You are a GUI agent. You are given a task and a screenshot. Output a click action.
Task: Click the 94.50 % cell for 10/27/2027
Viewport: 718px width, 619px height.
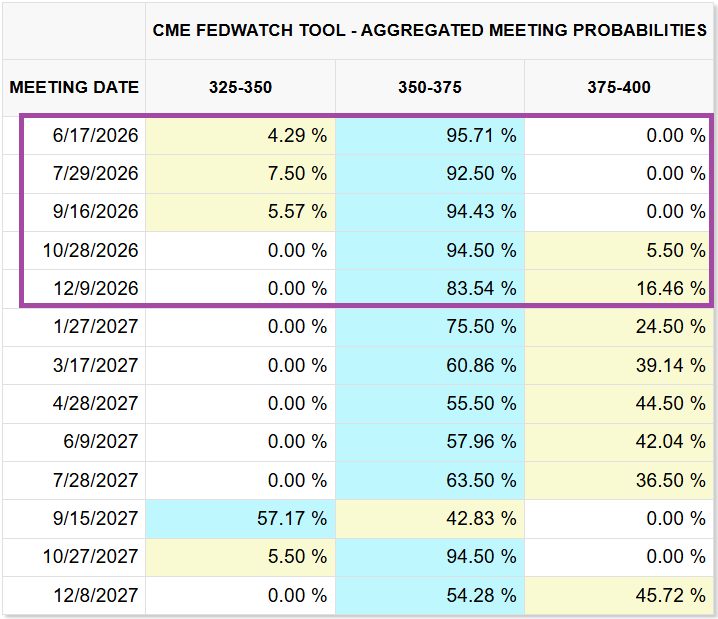click(430, 557)
